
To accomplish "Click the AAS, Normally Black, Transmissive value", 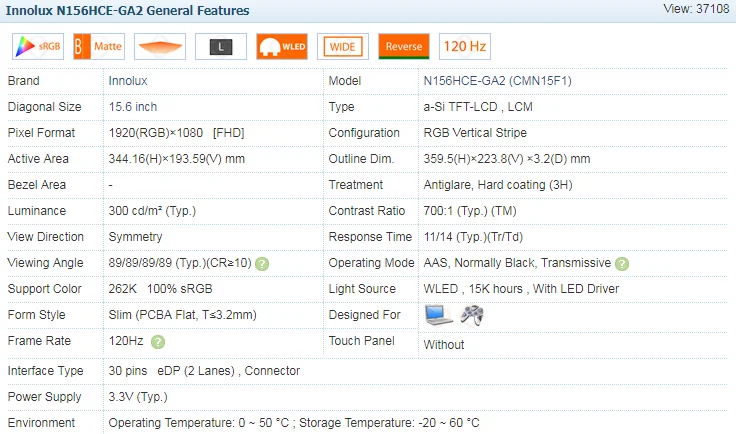I will [x=517, y=263].
